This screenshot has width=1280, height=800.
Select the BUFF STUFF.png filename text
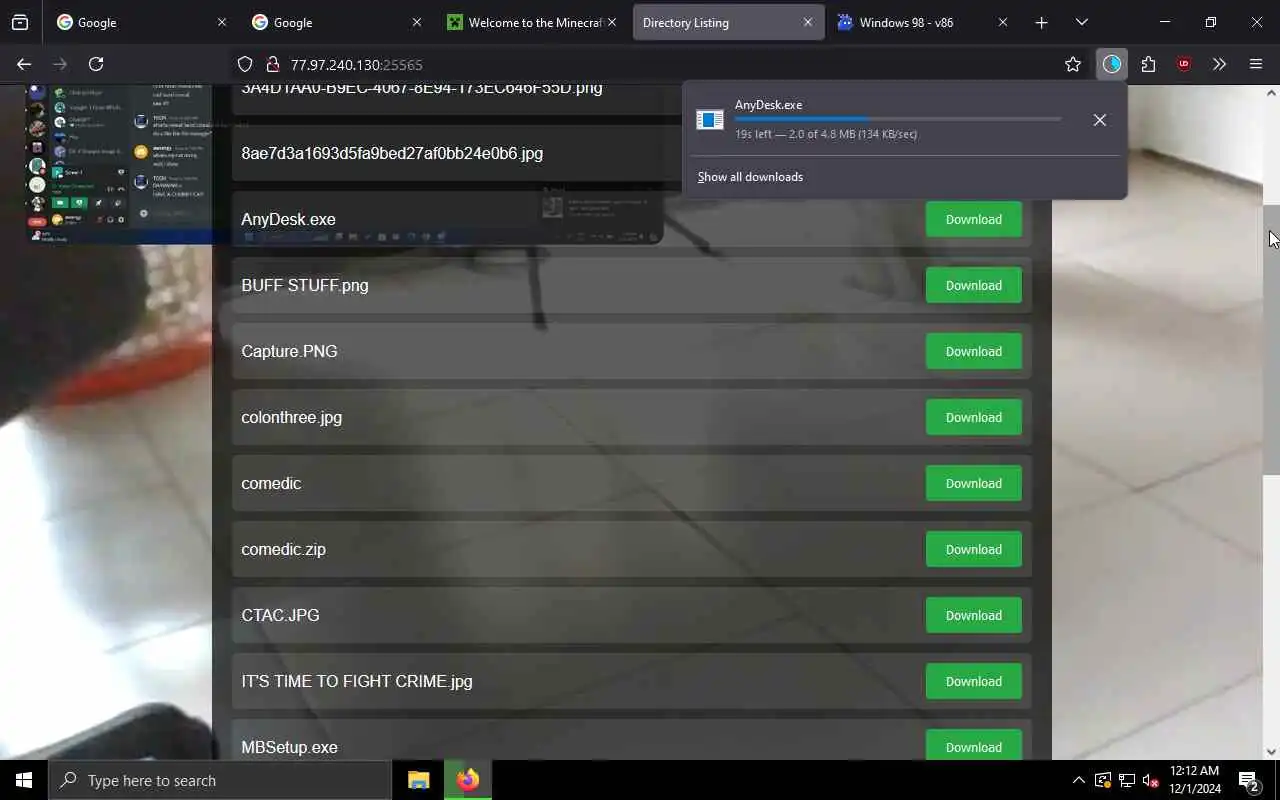(x=305, y=285)
